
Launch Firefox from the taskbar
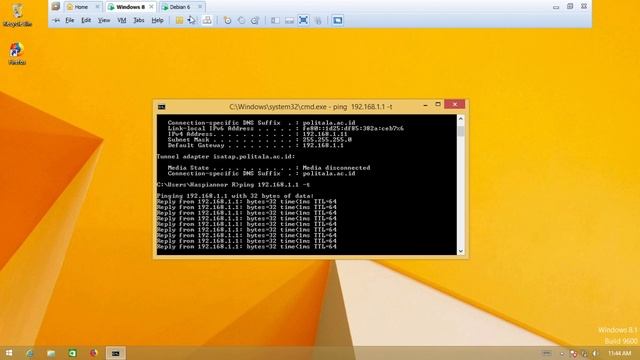coord(93,353)
